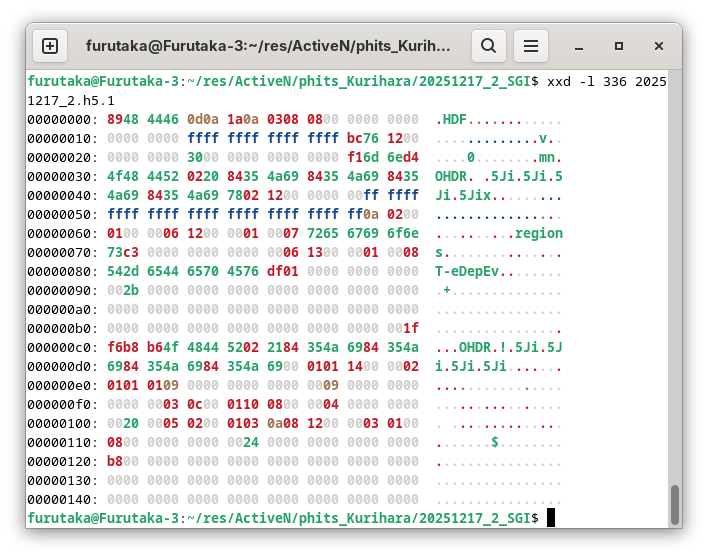708x557 pixels.
Task: Click the T-eDepEv text in the ASCII column
Action: (x=473, y=271)
